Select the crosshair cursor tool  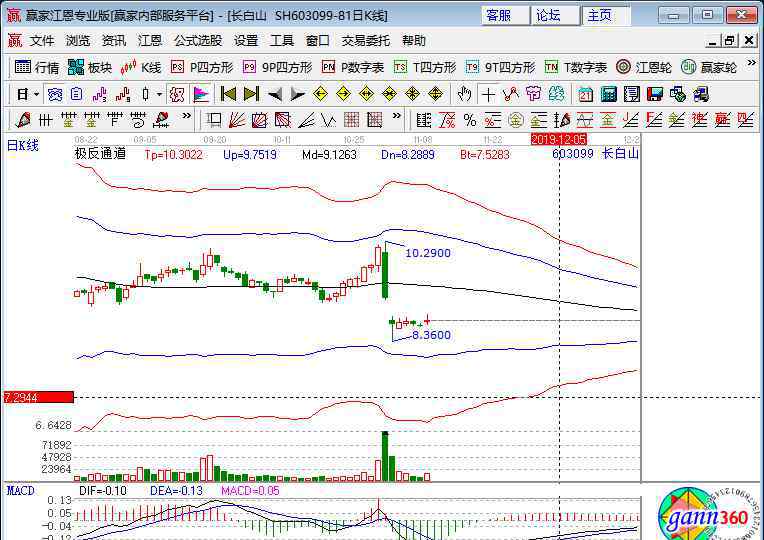pos(487,94)
